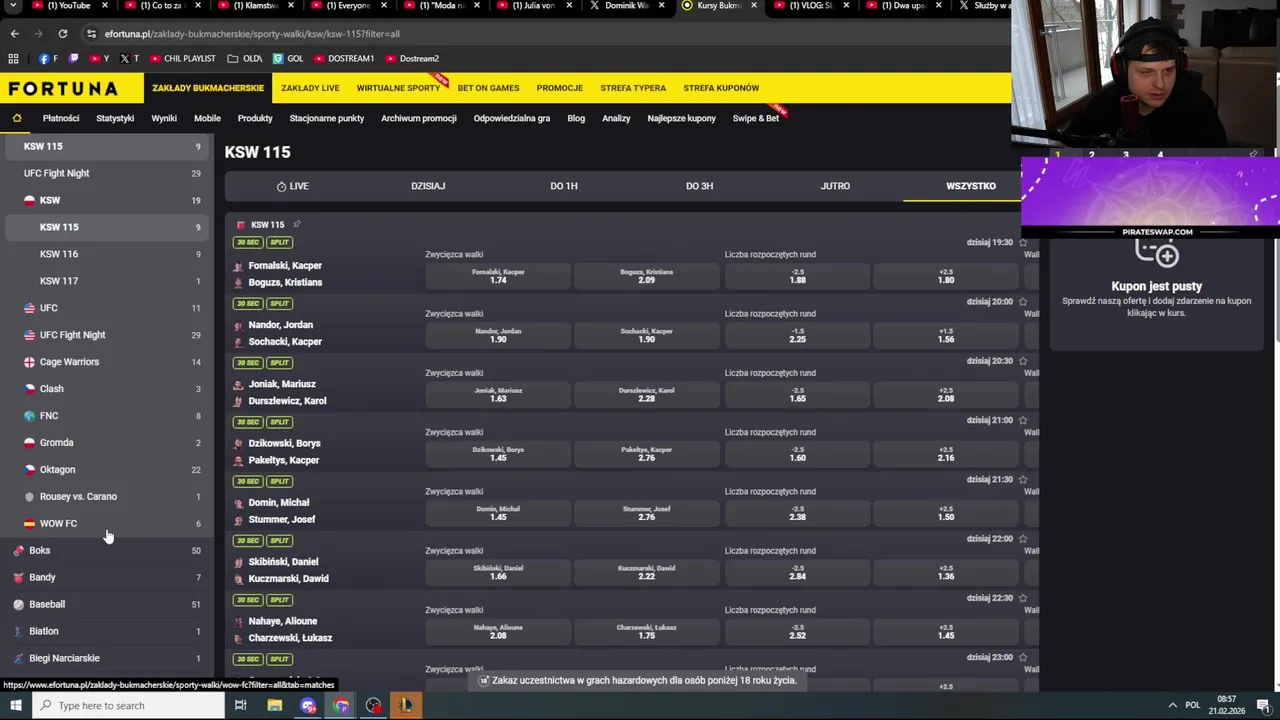Open Archiwum promocji page
The image size is (1280, 720).
(x=418, y=118)
